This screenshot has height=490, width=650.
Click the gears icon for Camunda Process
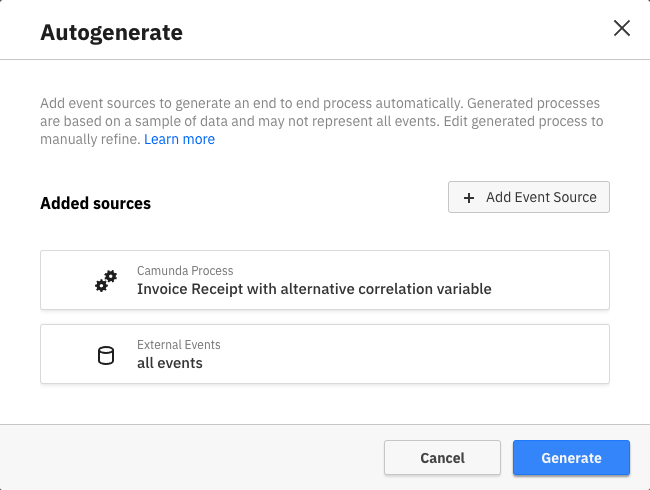106,281
